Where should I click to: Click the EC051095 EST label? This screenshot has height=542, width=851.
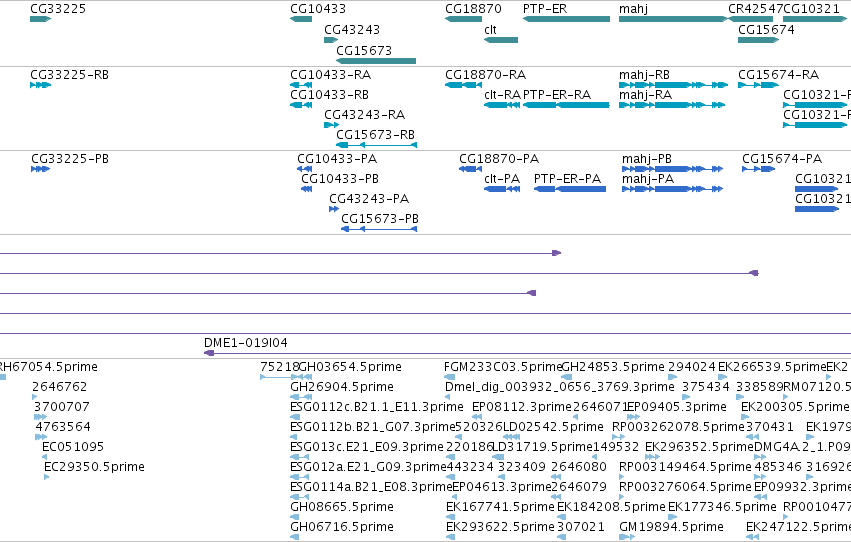tap(73, 447)
